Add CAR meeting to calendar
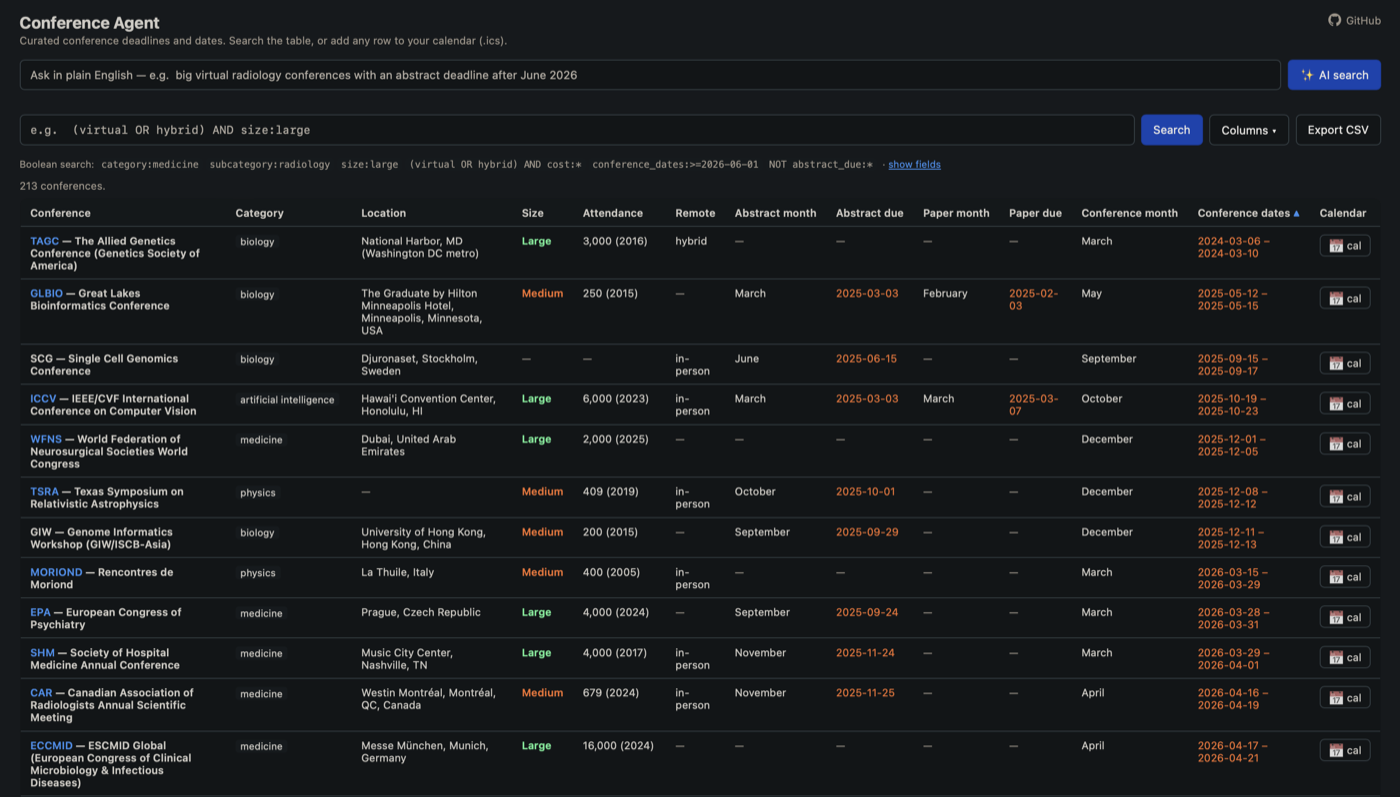This screenshot has width=1400, height=797. click(x=1345, y=697)
